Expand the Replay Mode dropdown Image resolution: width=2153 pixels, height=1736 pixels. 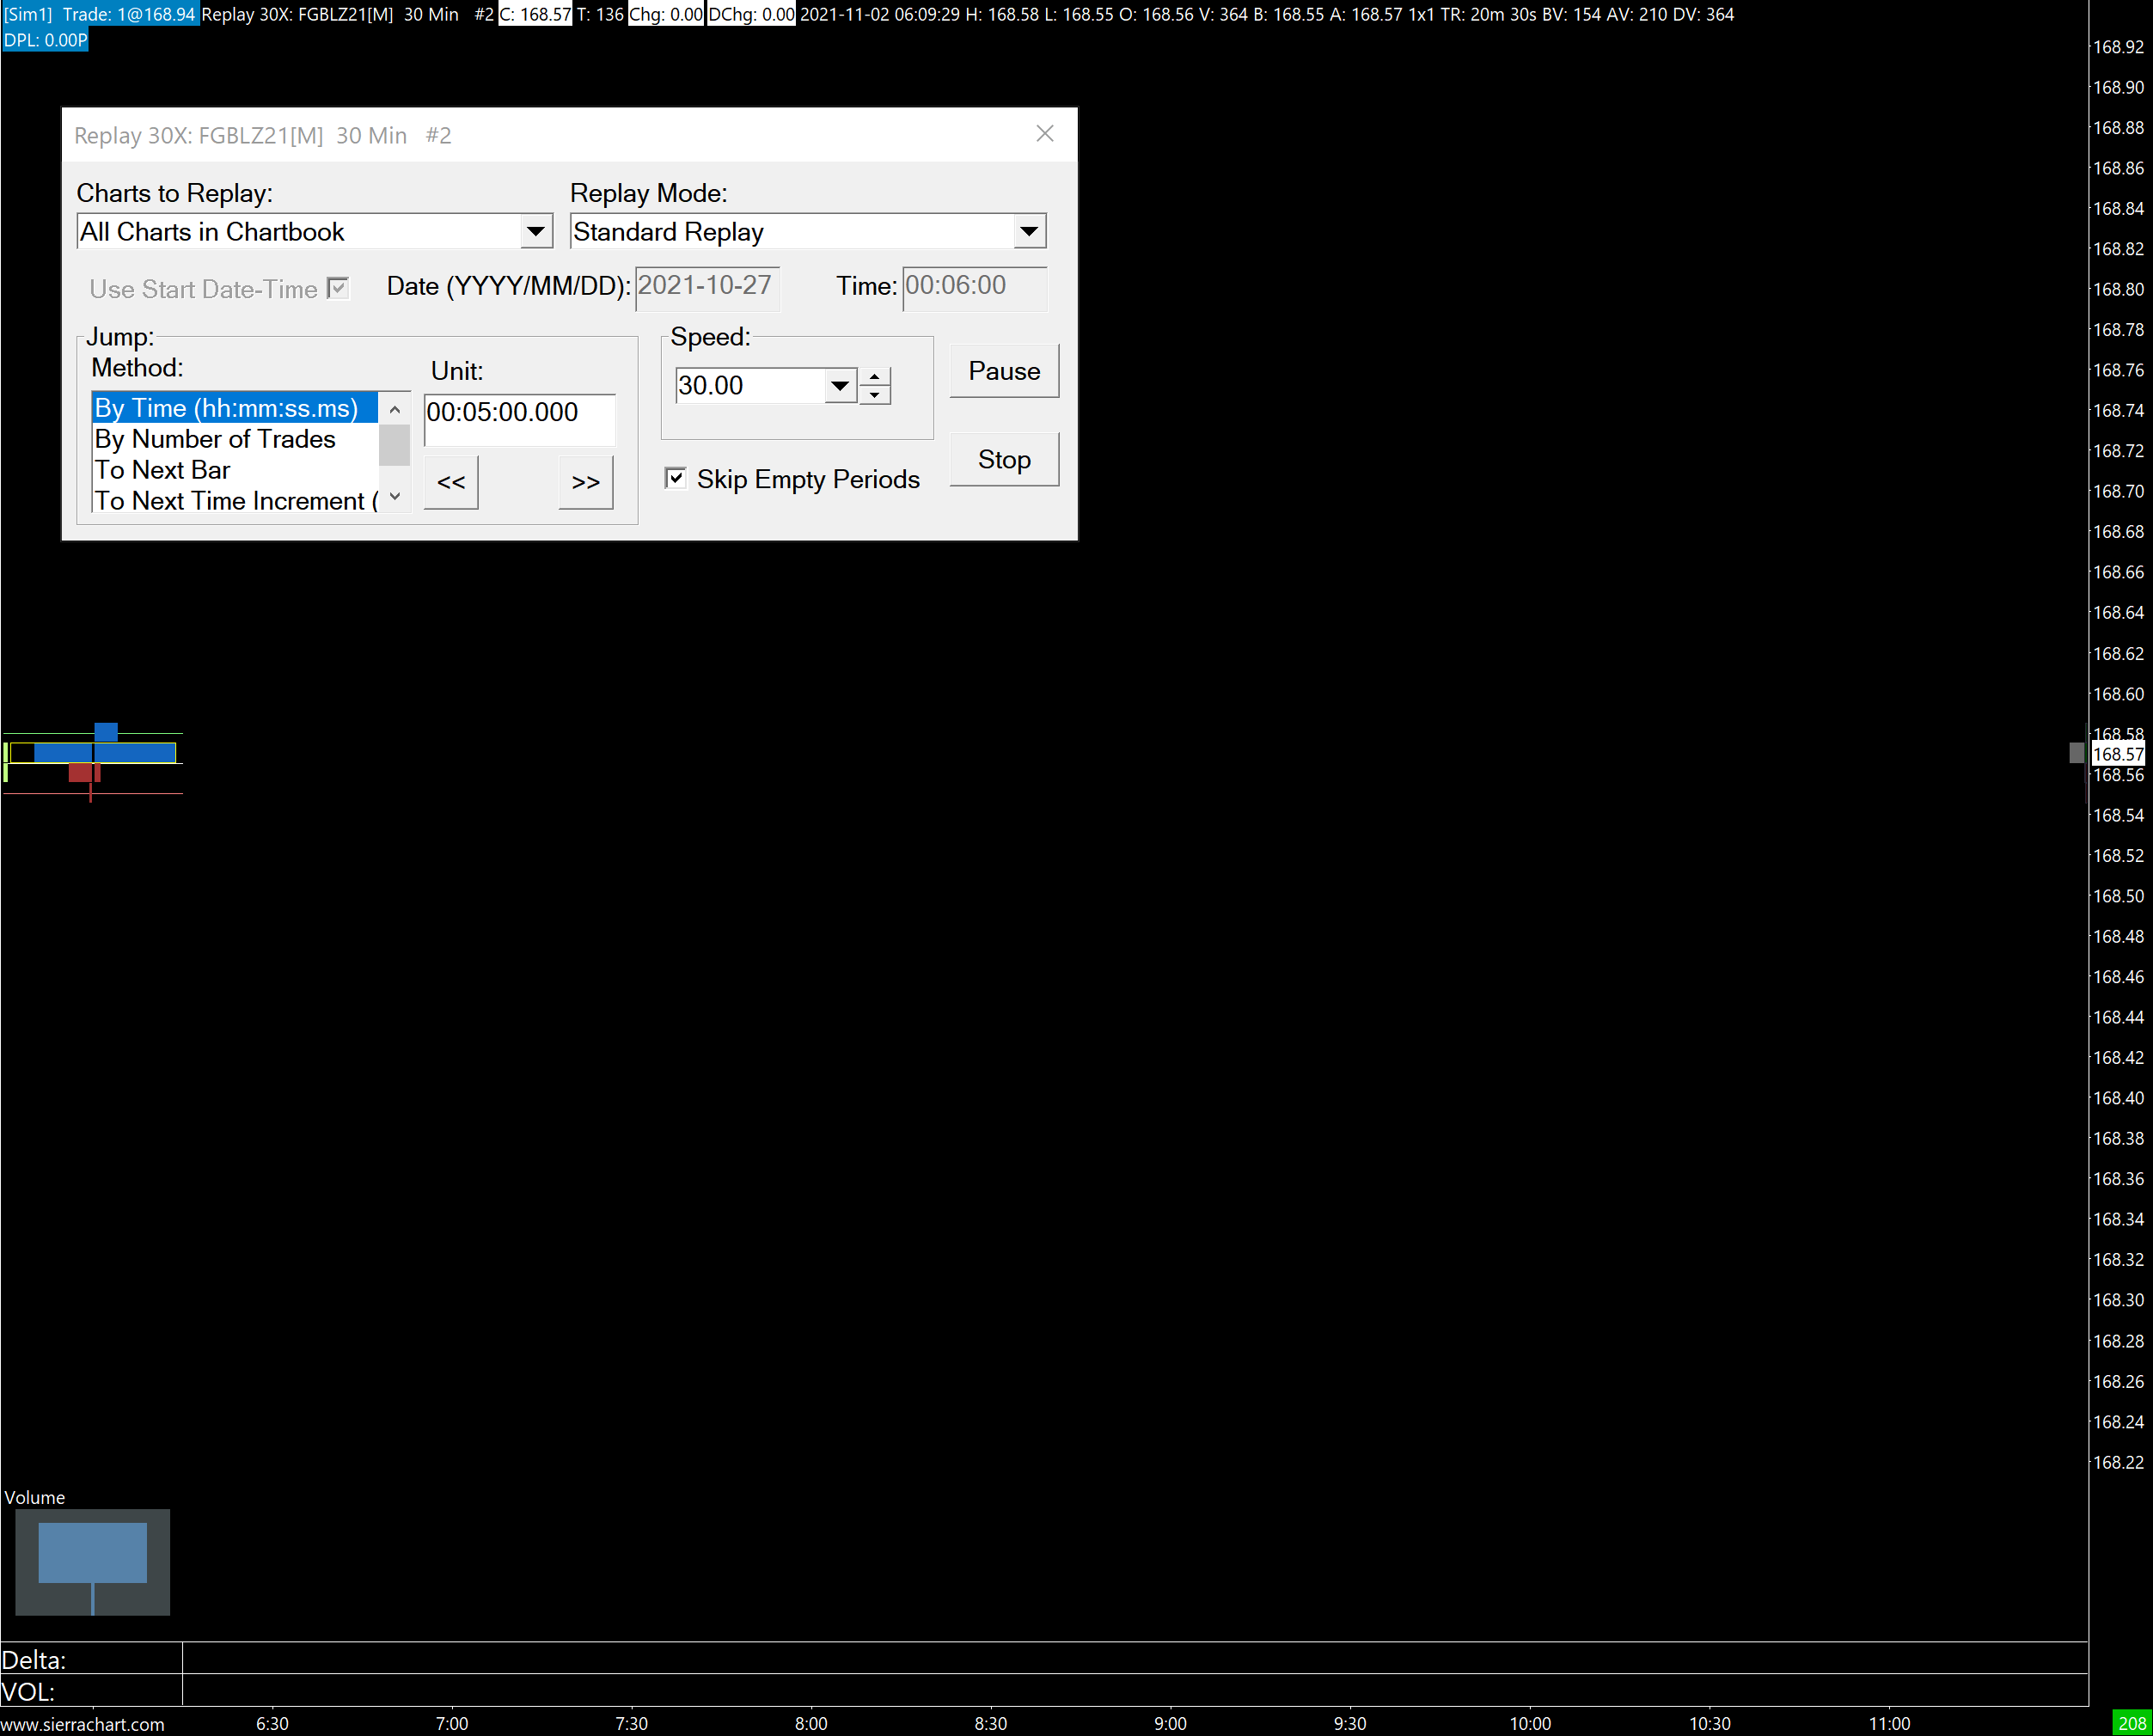coord(1028,232)
